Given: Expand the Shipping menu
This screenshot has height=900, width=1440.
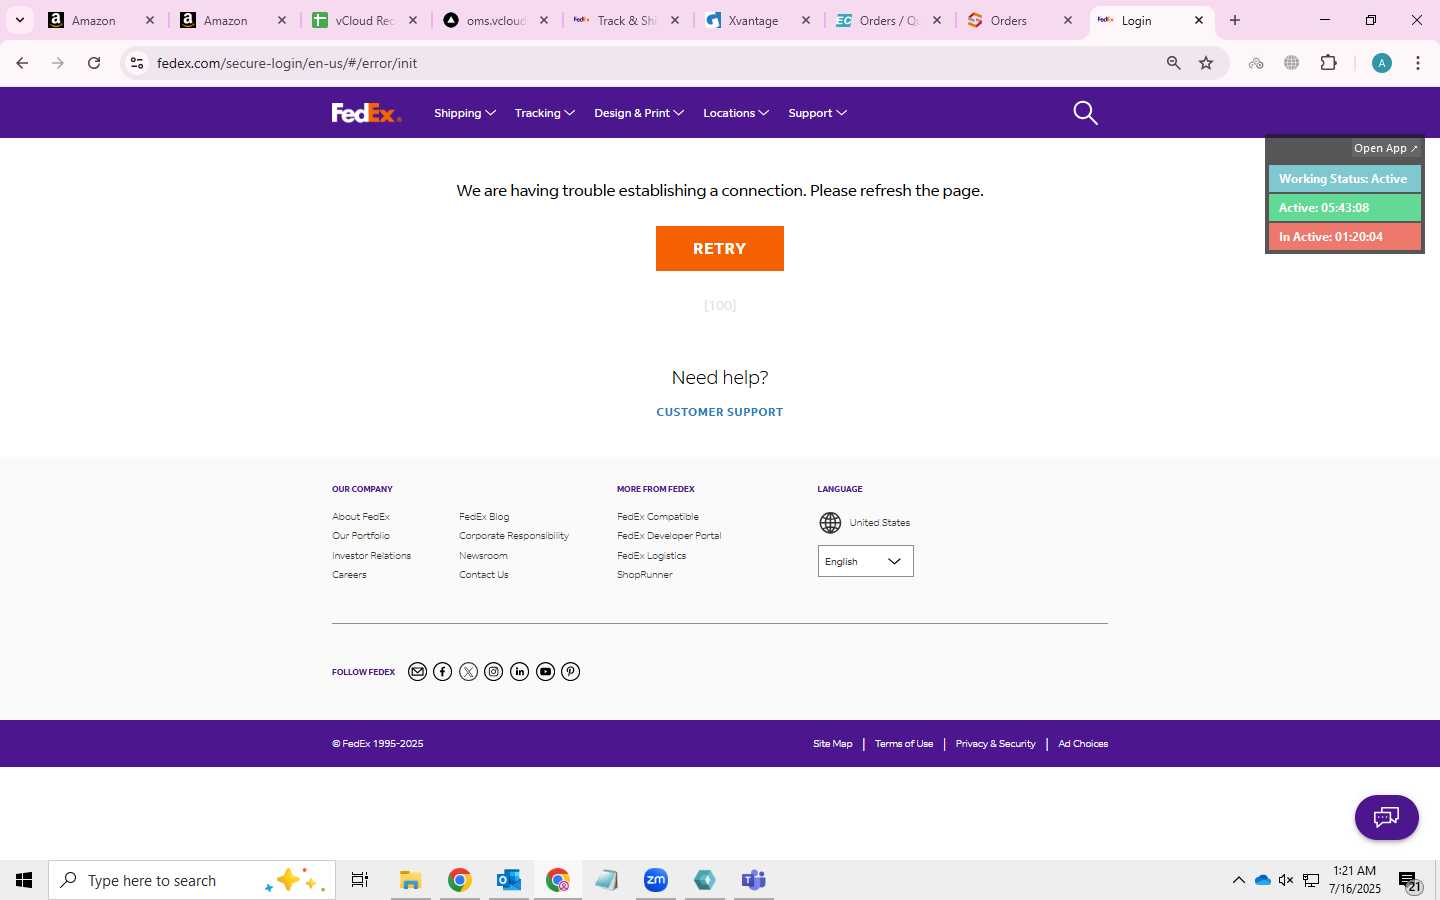Looking at the screenshot, I should 465,113.
